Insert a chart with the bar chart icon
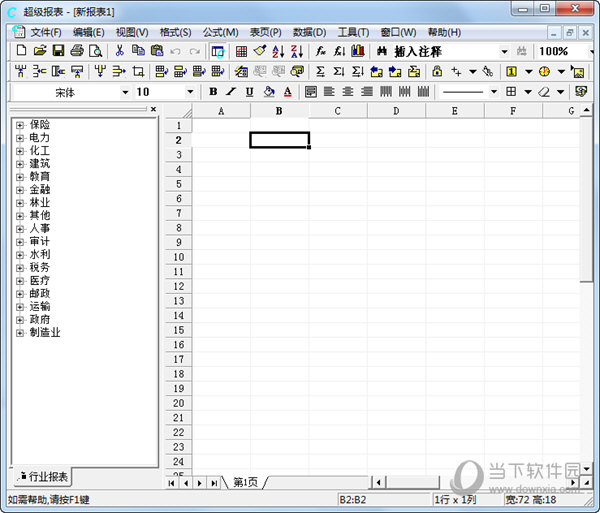600x513 pixels. click(x=358, y=51)
